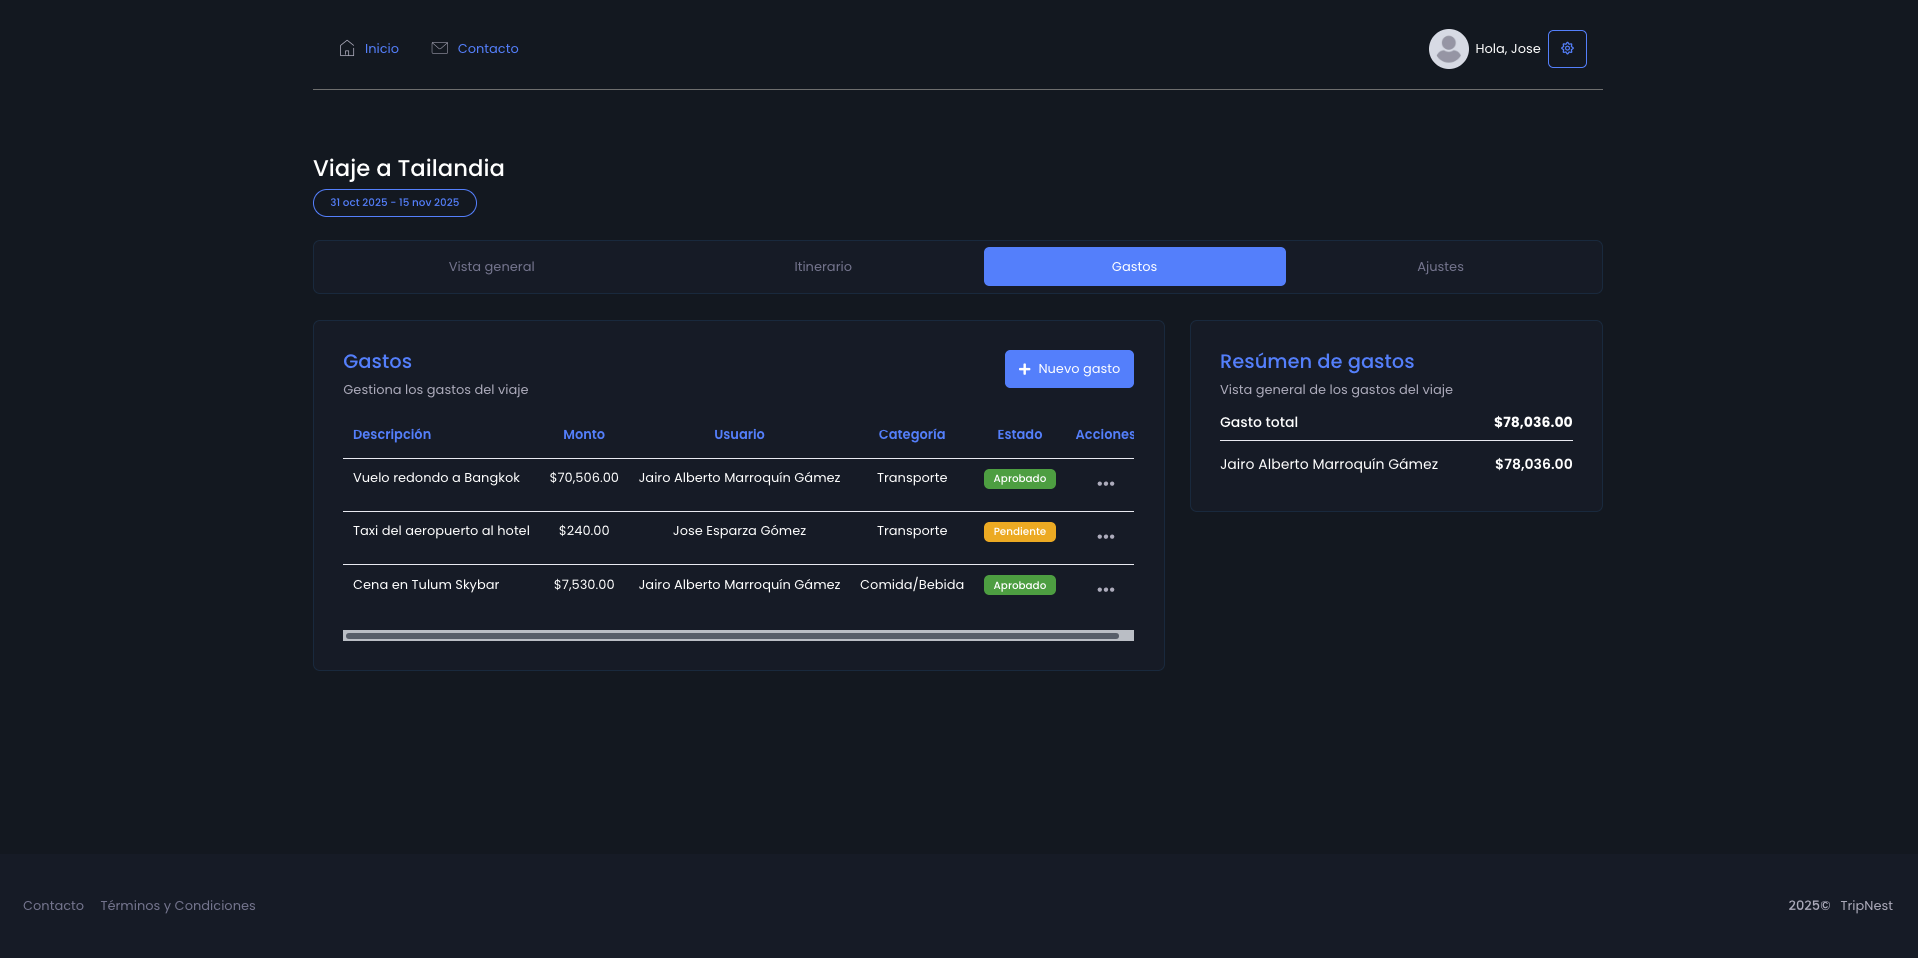This screenshot has height=958, width=1918.
Task: Select the Gastos tab
Action: pyautogui.click(x=1134, y=267)
